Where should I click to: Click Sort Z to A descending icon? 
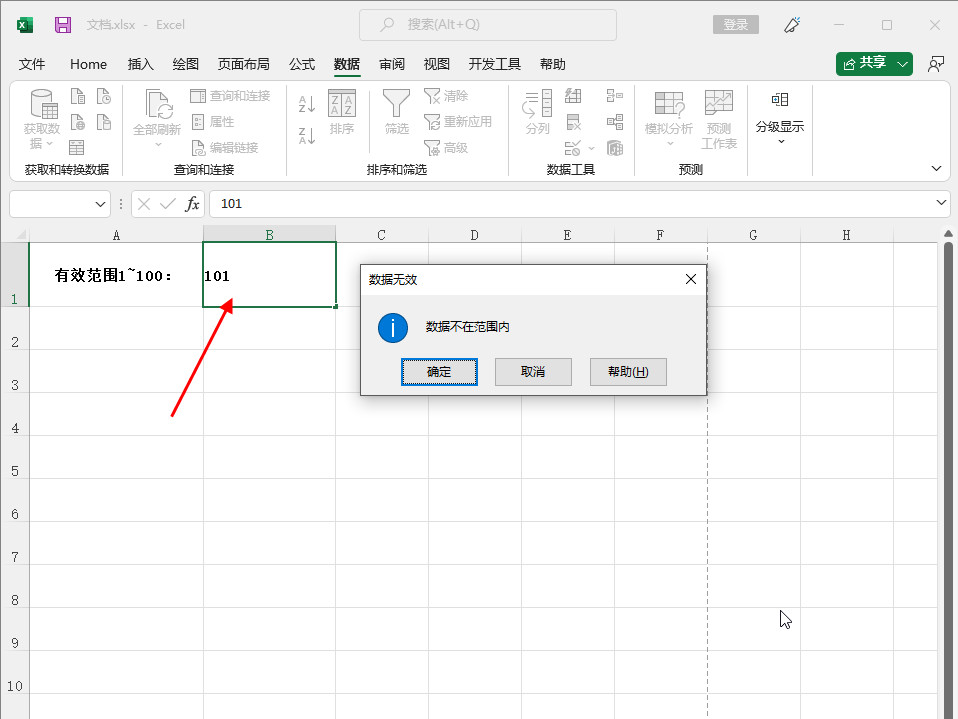coord(307,136)
